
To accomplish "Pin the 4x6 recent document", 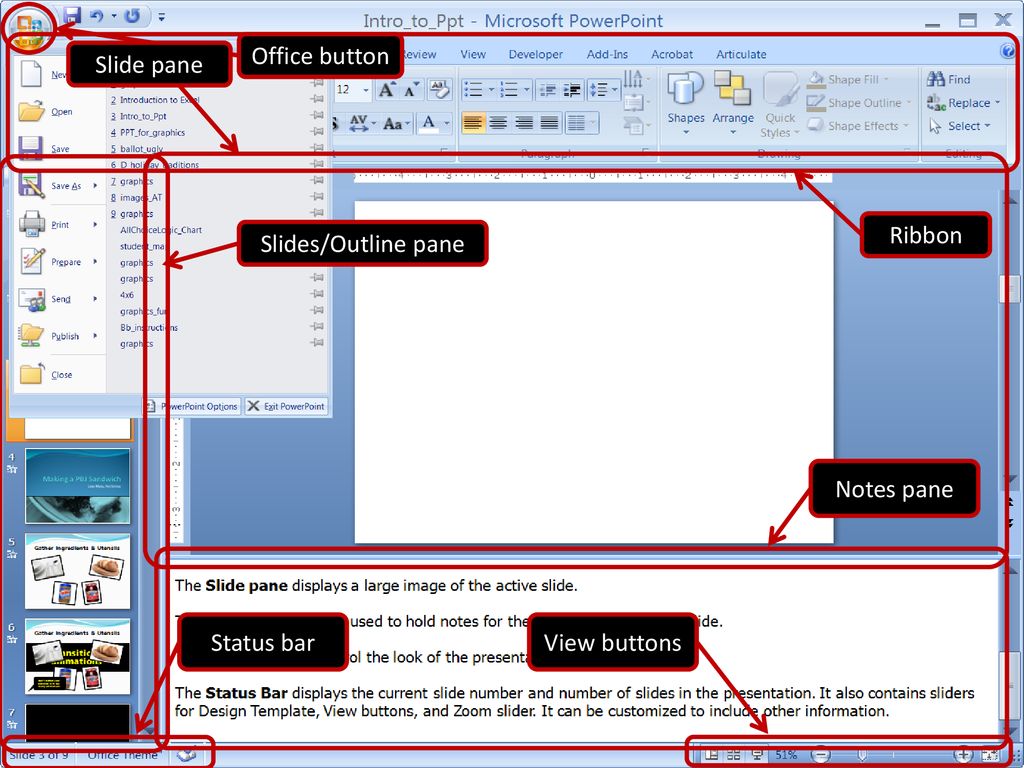I will click(317, 295).
